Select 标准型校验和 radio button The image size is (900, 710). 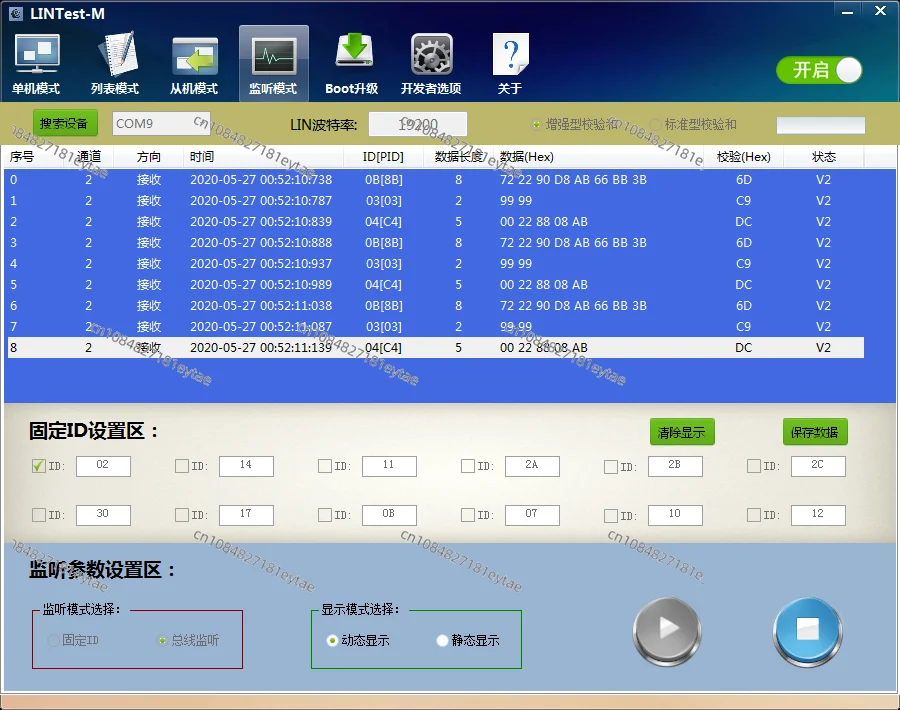click(655, 125)
